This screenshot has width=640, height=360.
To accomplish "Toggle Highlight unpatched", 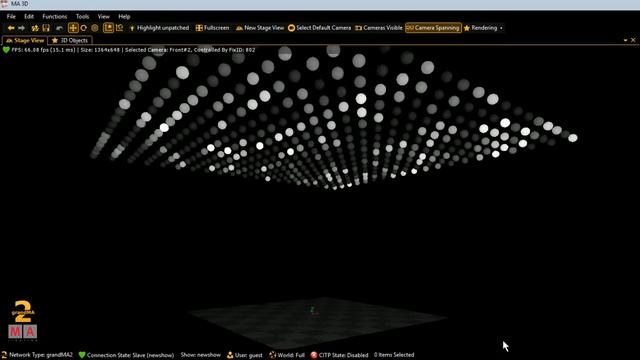I will click(x=159, y=28).
